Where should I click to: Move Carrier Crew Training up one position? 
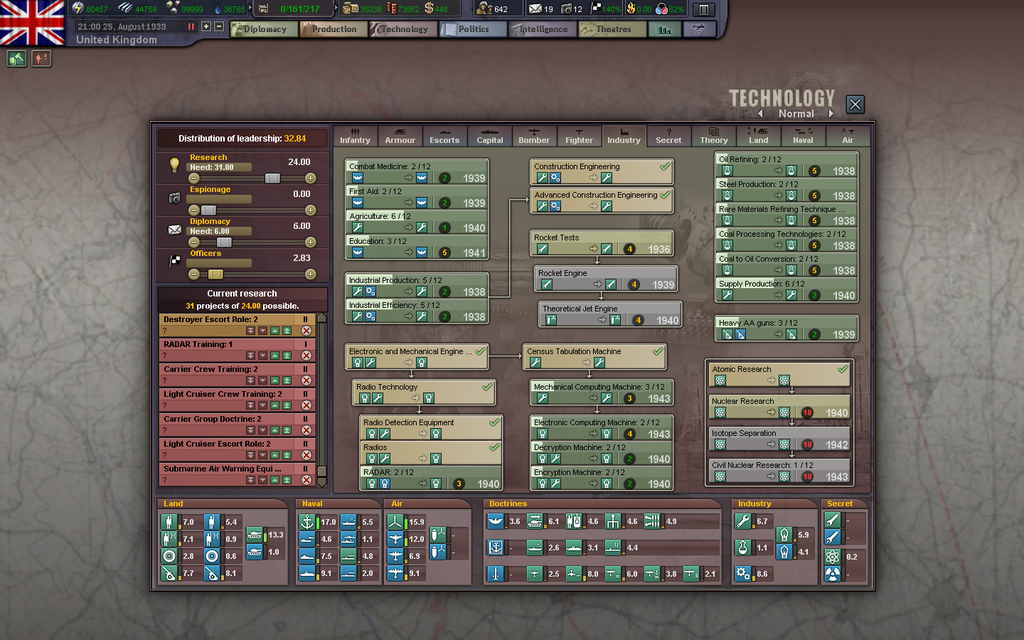(x=275, y=380)
